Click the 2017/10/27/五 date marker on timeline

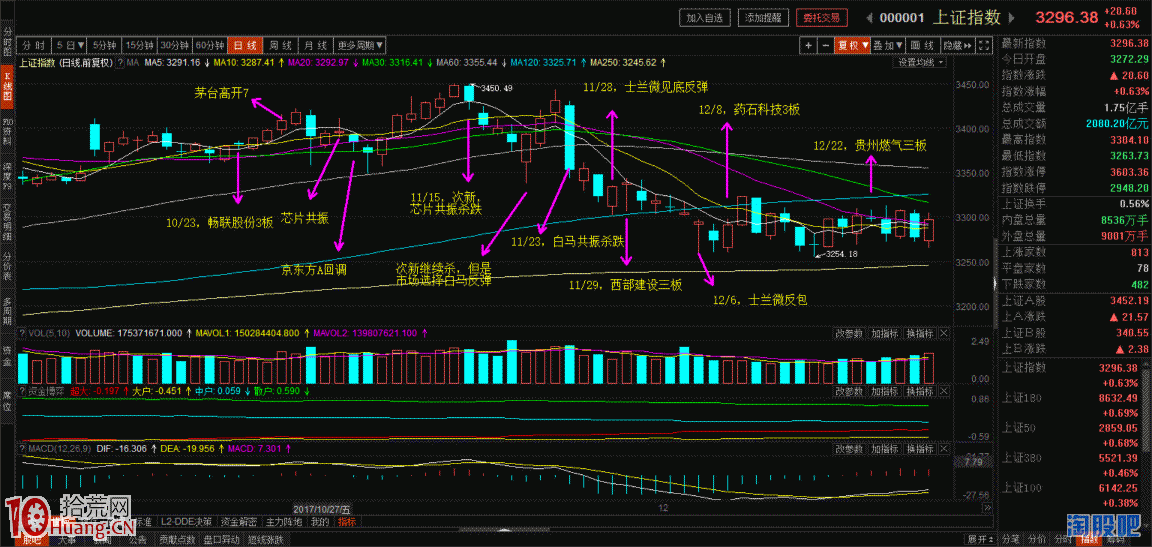coord(323,508)
